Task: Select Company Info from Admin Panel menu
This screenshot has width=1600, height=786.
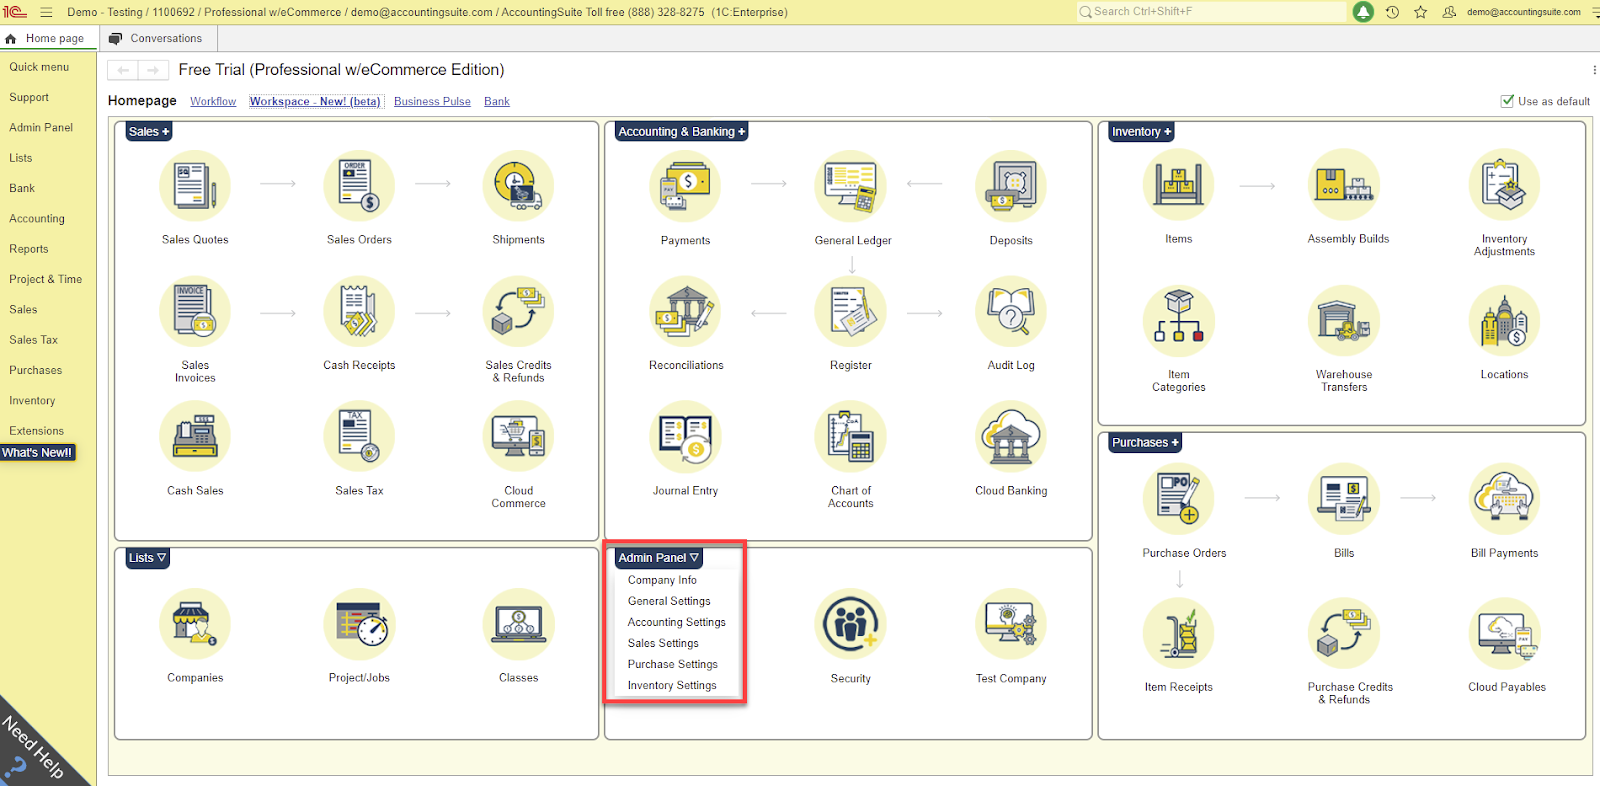Action: pos(662,580)
